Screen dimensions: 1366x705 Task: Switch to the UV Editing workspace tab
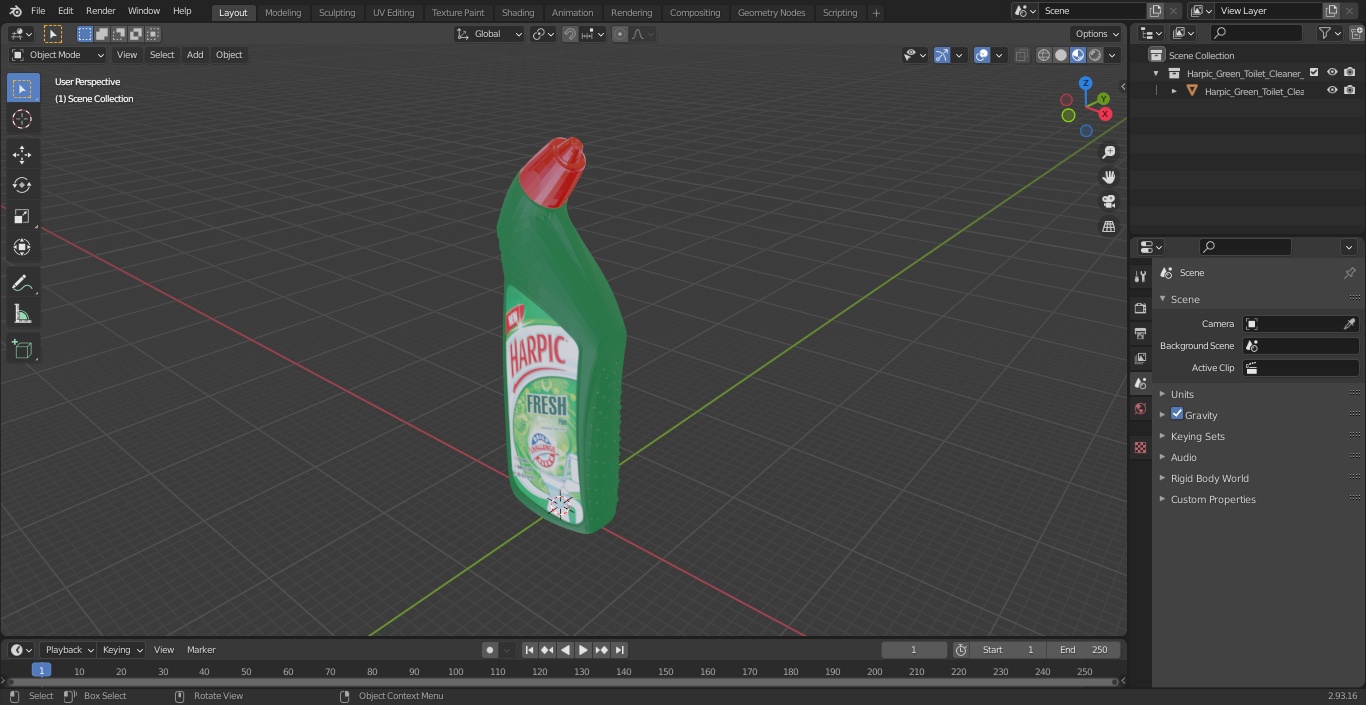tap(393, 12)
